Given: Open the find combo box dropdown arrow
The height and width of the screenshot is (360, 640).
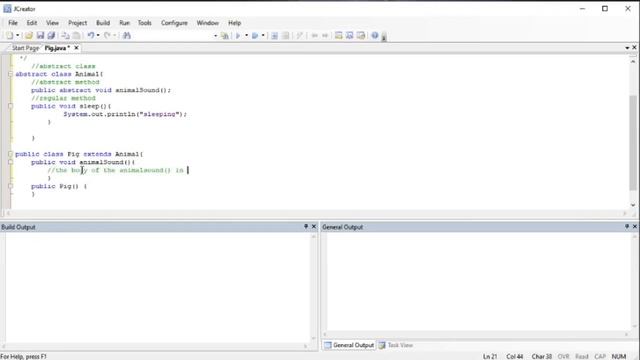Looking at the screenshot, I should (216, 36).
